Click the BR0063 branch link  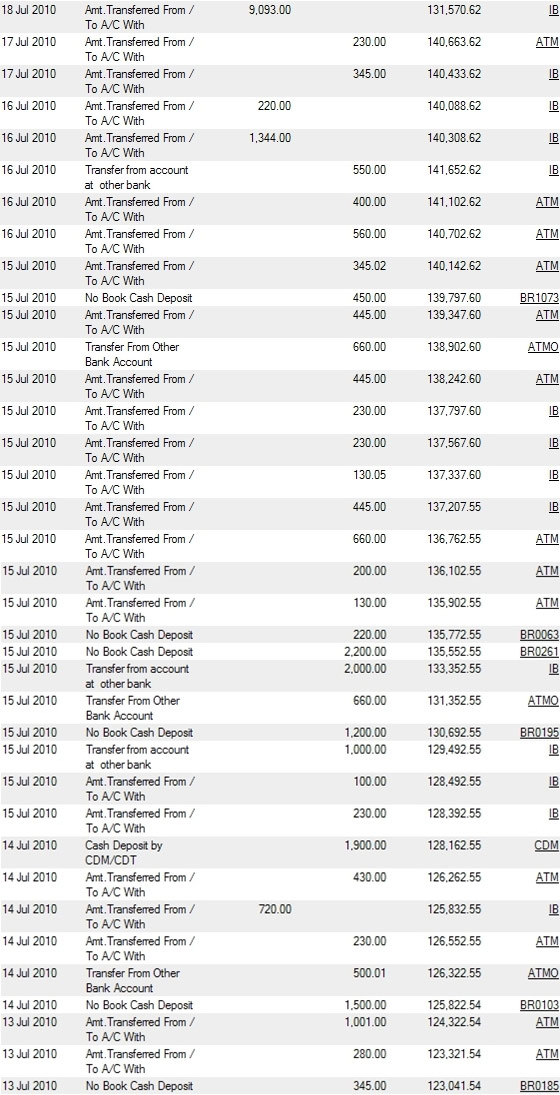(x=539, y=635)
